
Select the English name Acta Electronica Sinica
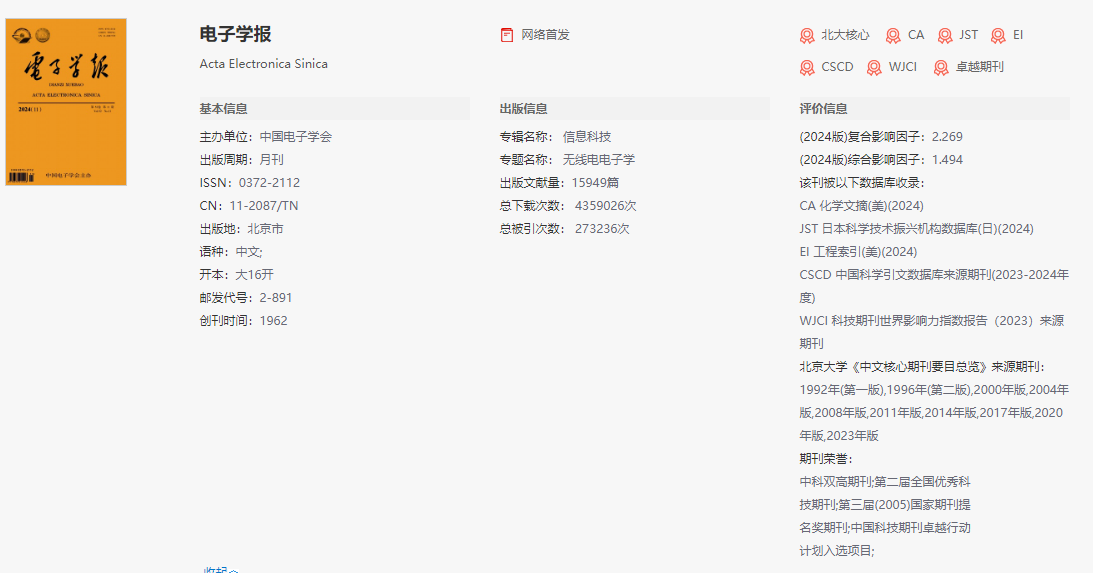coord(263,63)
